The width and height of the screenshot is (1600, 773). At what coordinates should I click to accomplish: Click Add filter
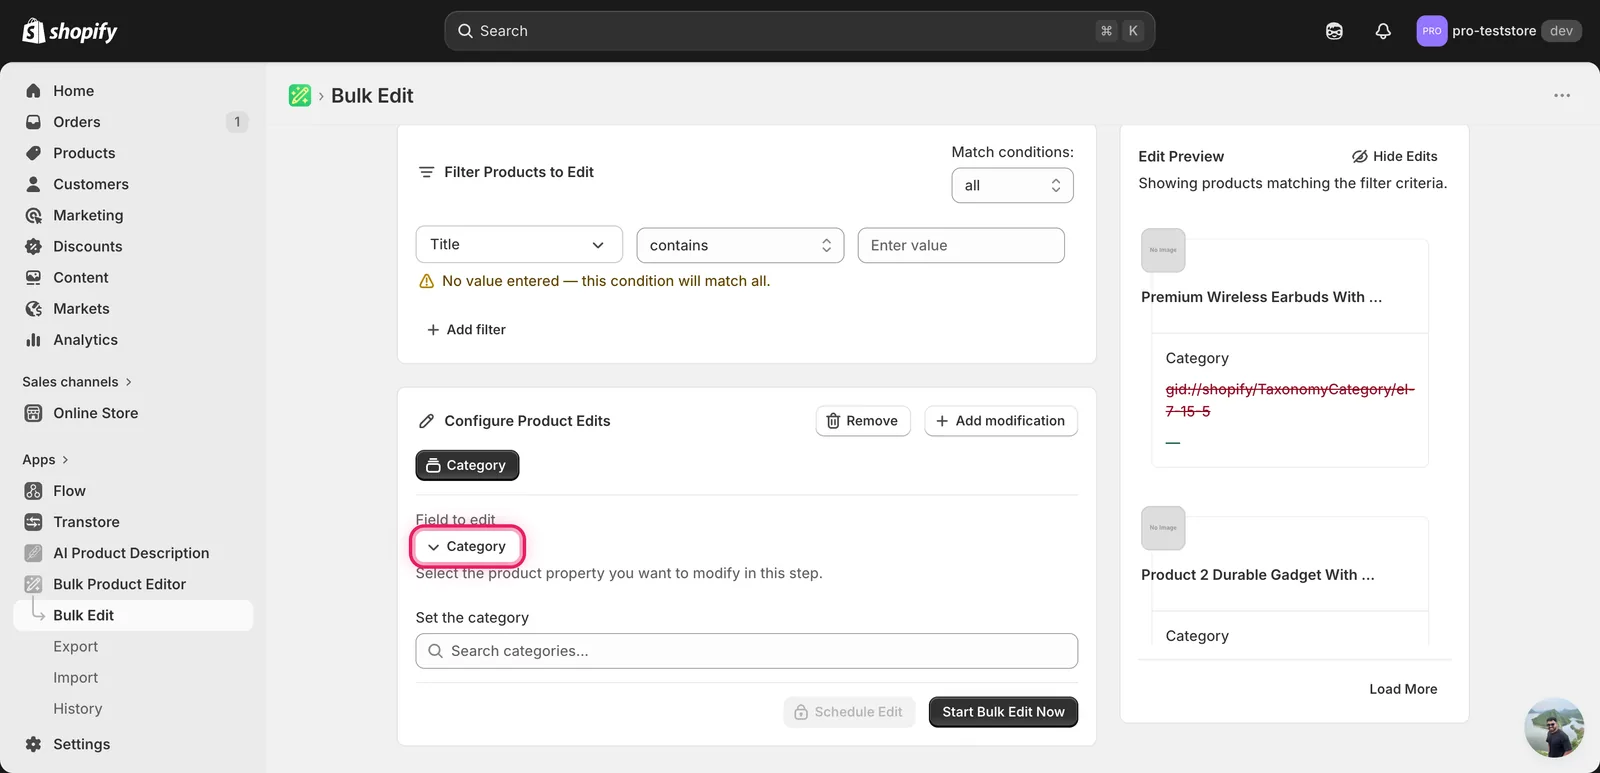tap(466, 329)
